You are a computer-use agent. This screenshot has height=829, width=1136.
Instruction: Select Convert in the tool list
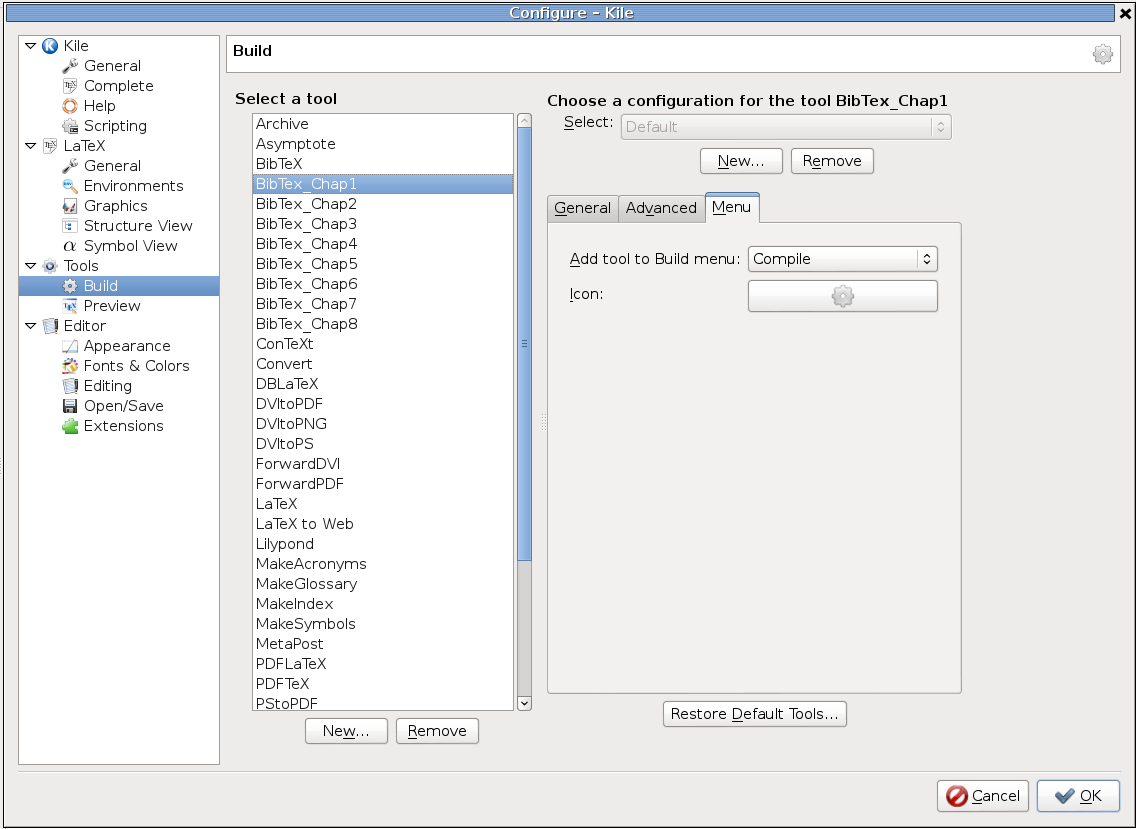pos(383,364)
